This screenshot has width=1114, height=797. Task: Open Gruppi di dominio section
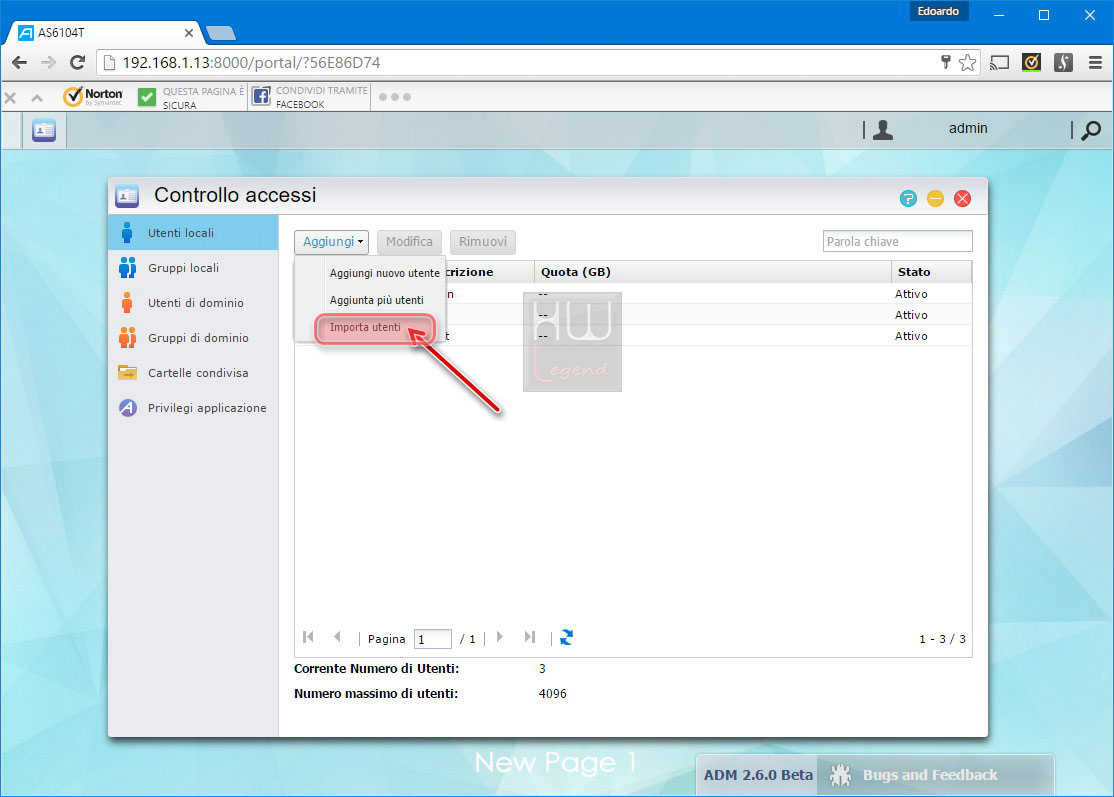pos(193,337)
